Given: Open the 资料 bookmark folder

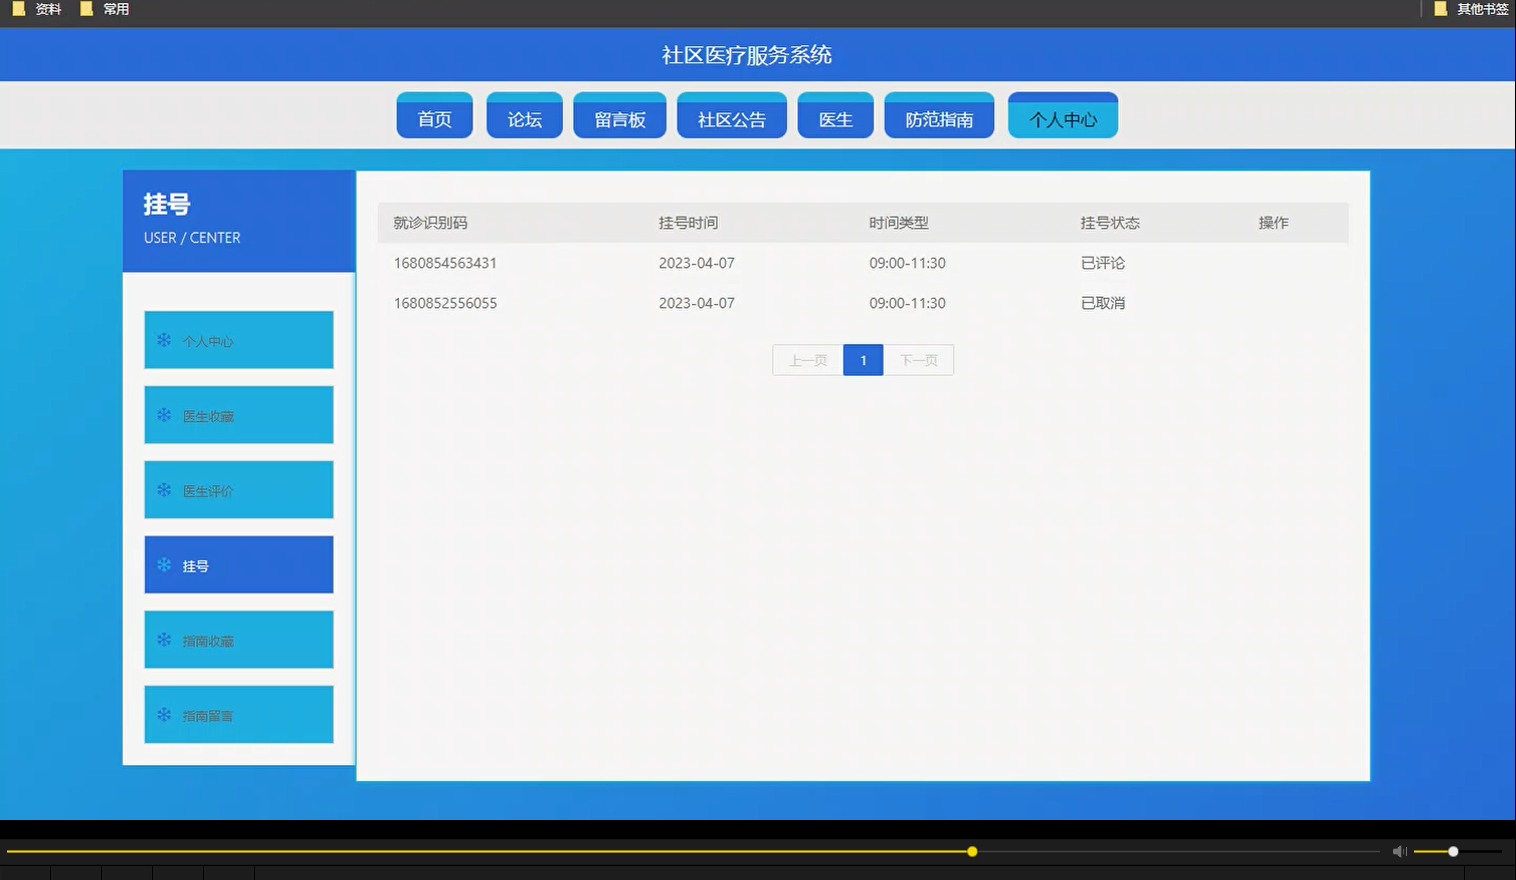Looking at the screenshot, I should tap(37, 9).
